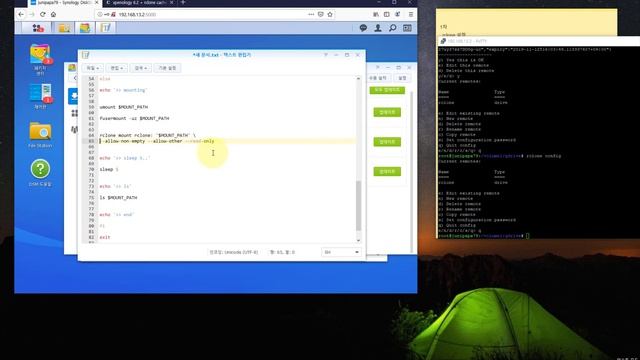Viewport: 640px width, 360px height.
Task: Open the Control Panel desktop shortcut
Action: 40,96
